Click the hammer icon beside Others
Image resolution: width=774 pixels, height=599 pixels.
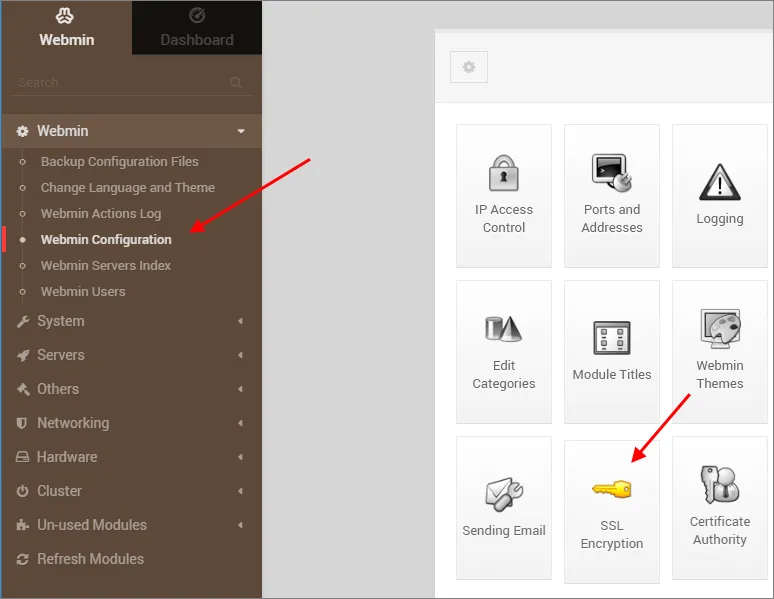coord(23,389)
